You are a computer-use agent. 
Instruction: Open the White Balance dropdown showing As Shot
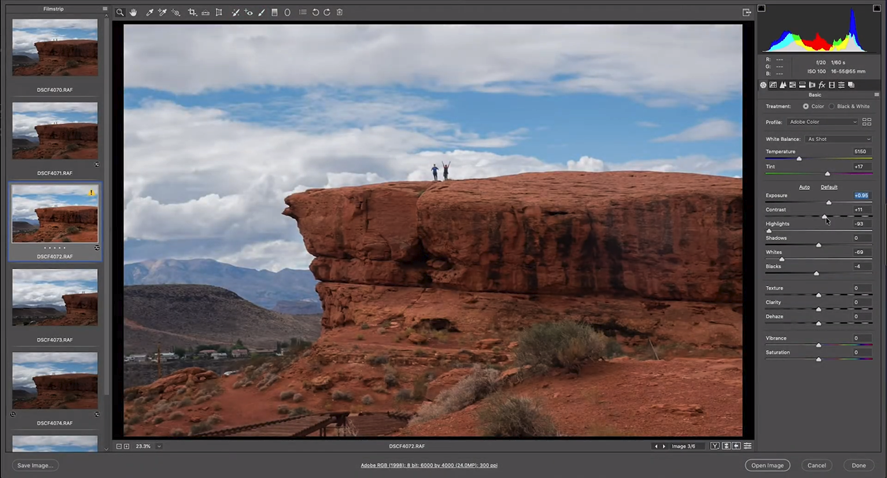coord(838,139)
